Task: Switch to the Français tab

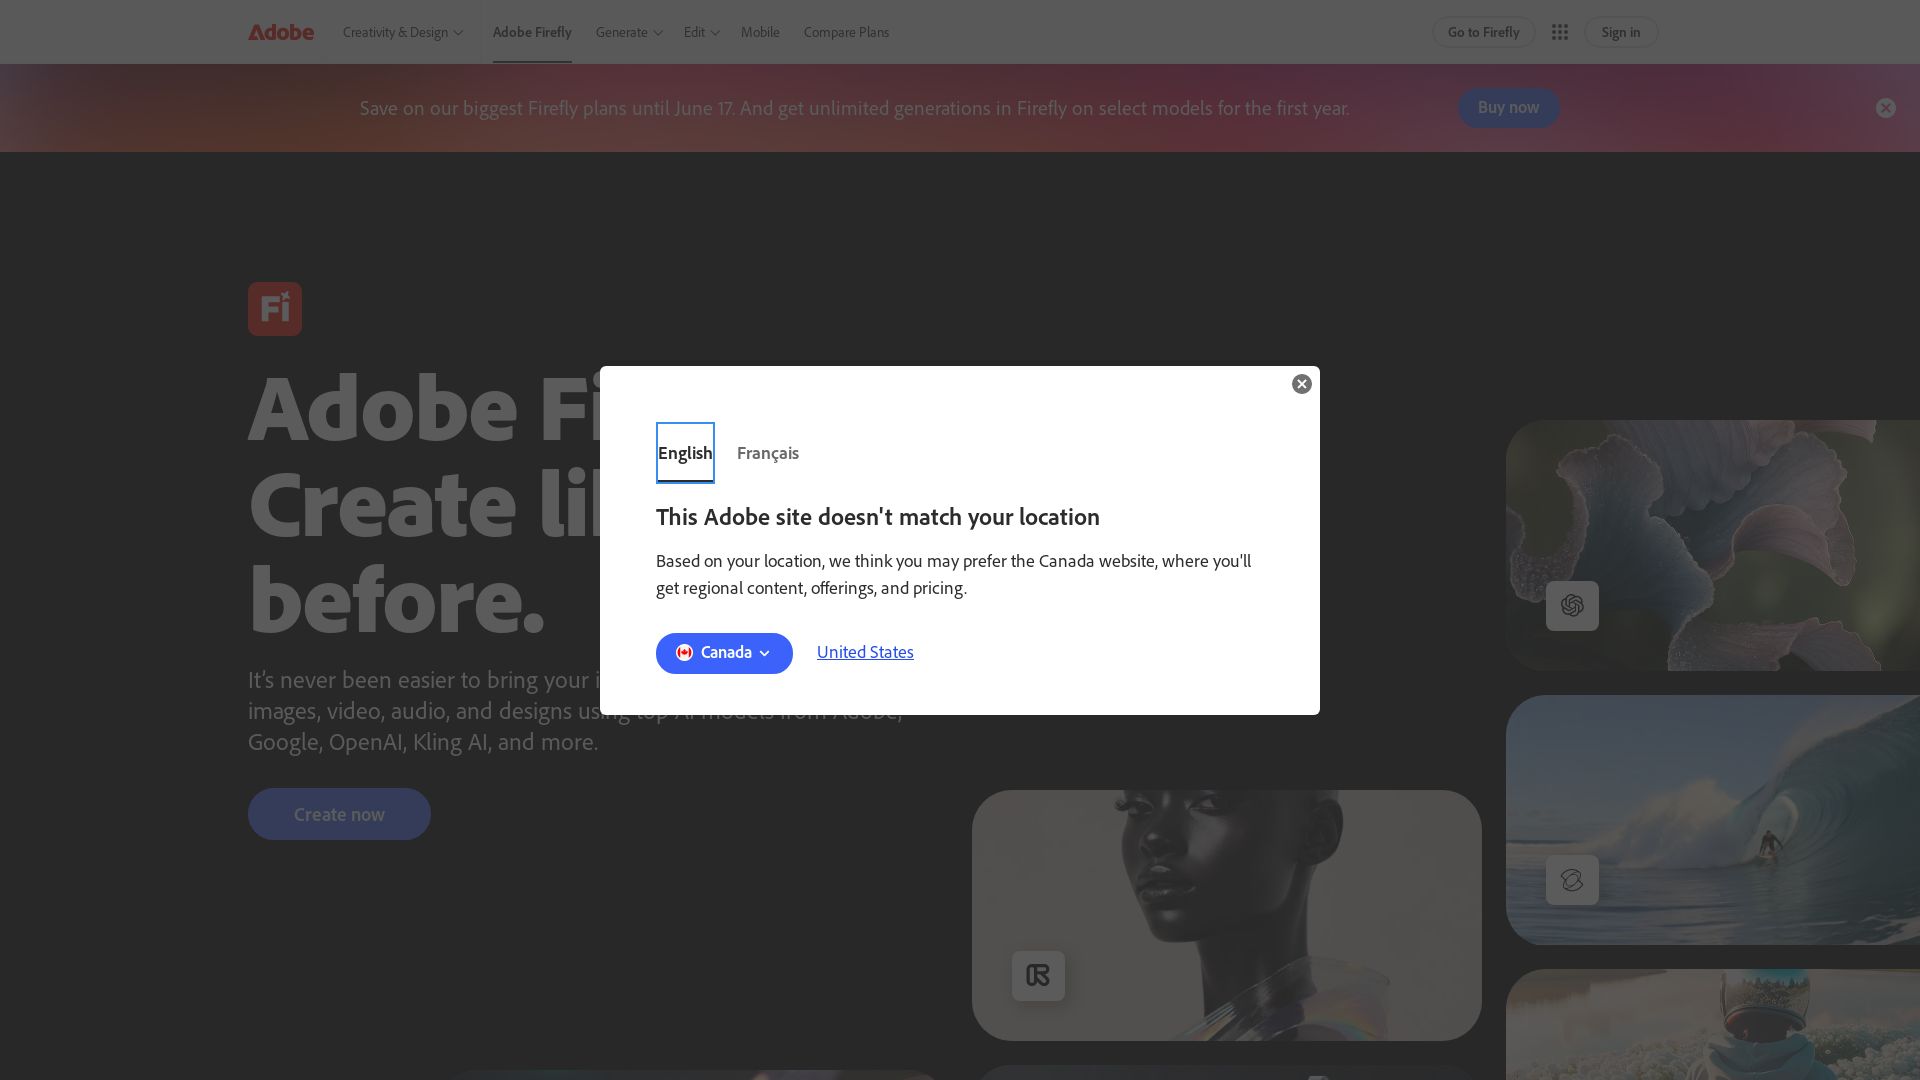Action: coord(768,453)
